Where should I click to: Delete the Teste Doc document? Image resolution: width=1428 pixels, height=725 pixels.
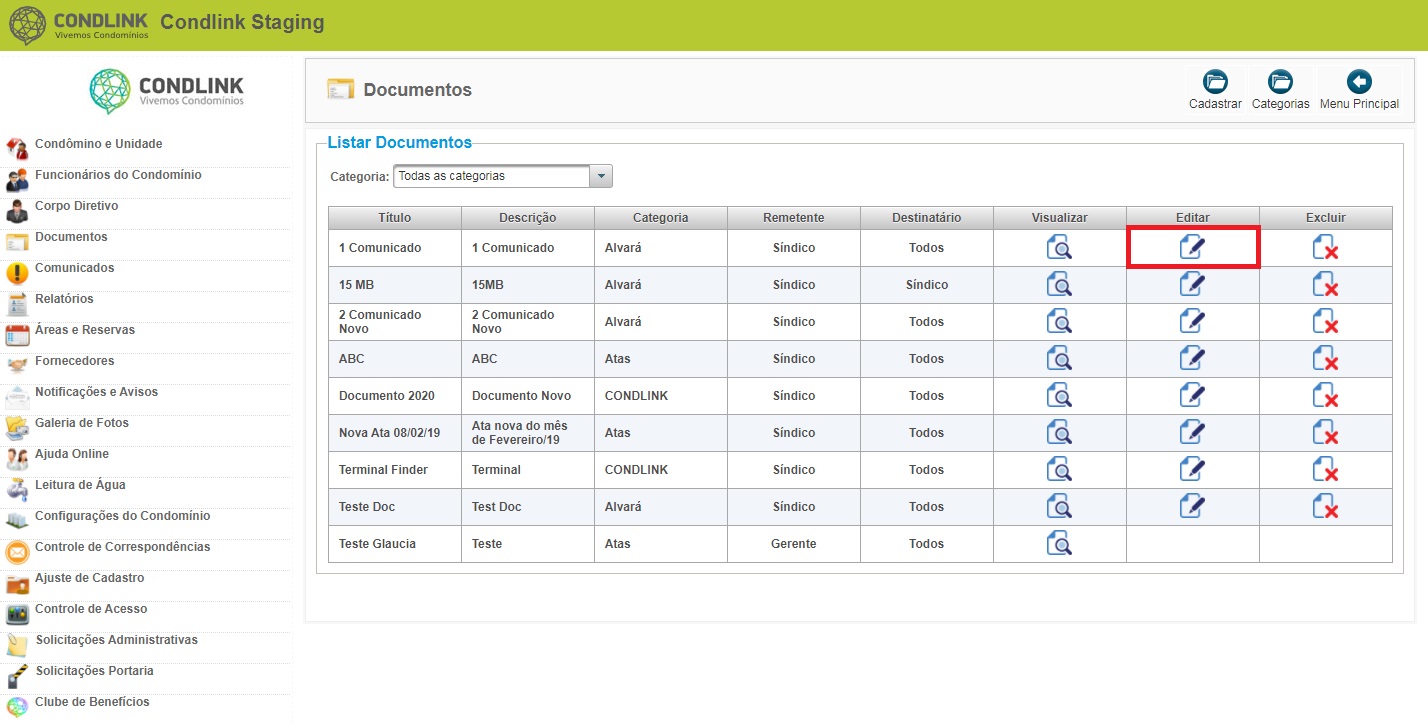pyautogui.click(x=1325, y=506)
